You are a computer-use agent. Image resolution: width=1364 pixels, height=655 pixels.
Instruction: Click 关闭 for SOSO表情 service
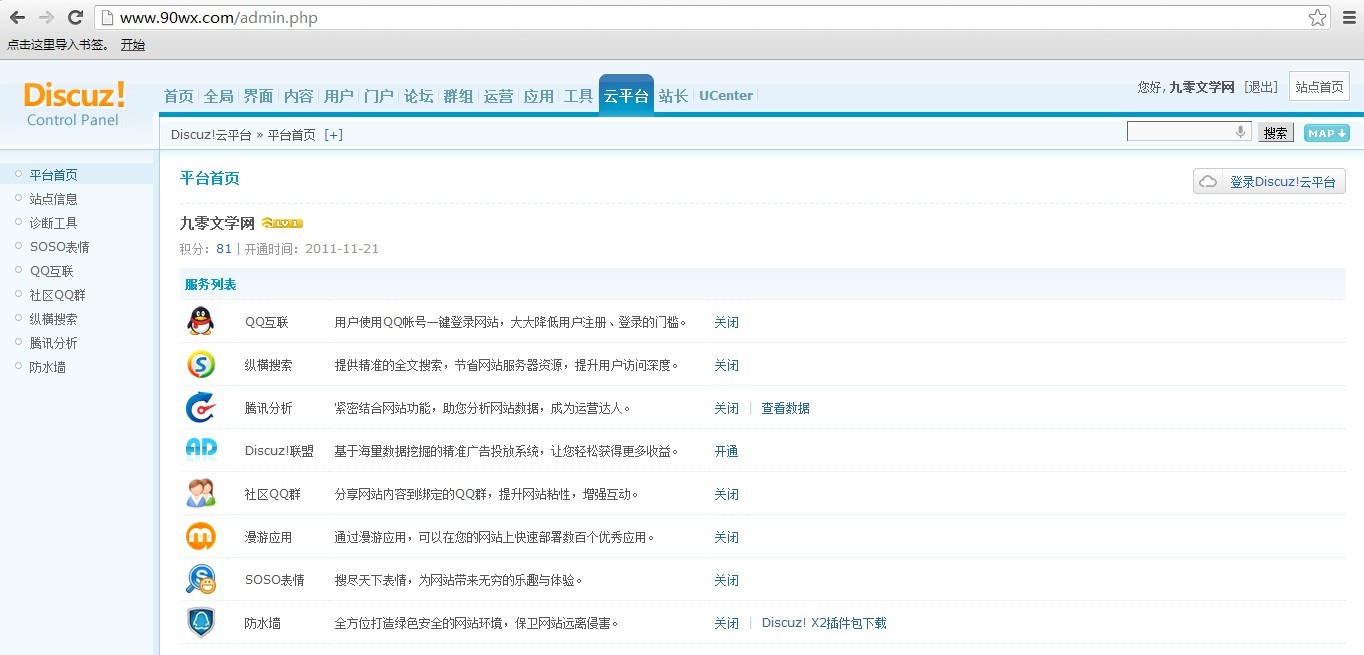pyautogui.click(x=726, y=580)
